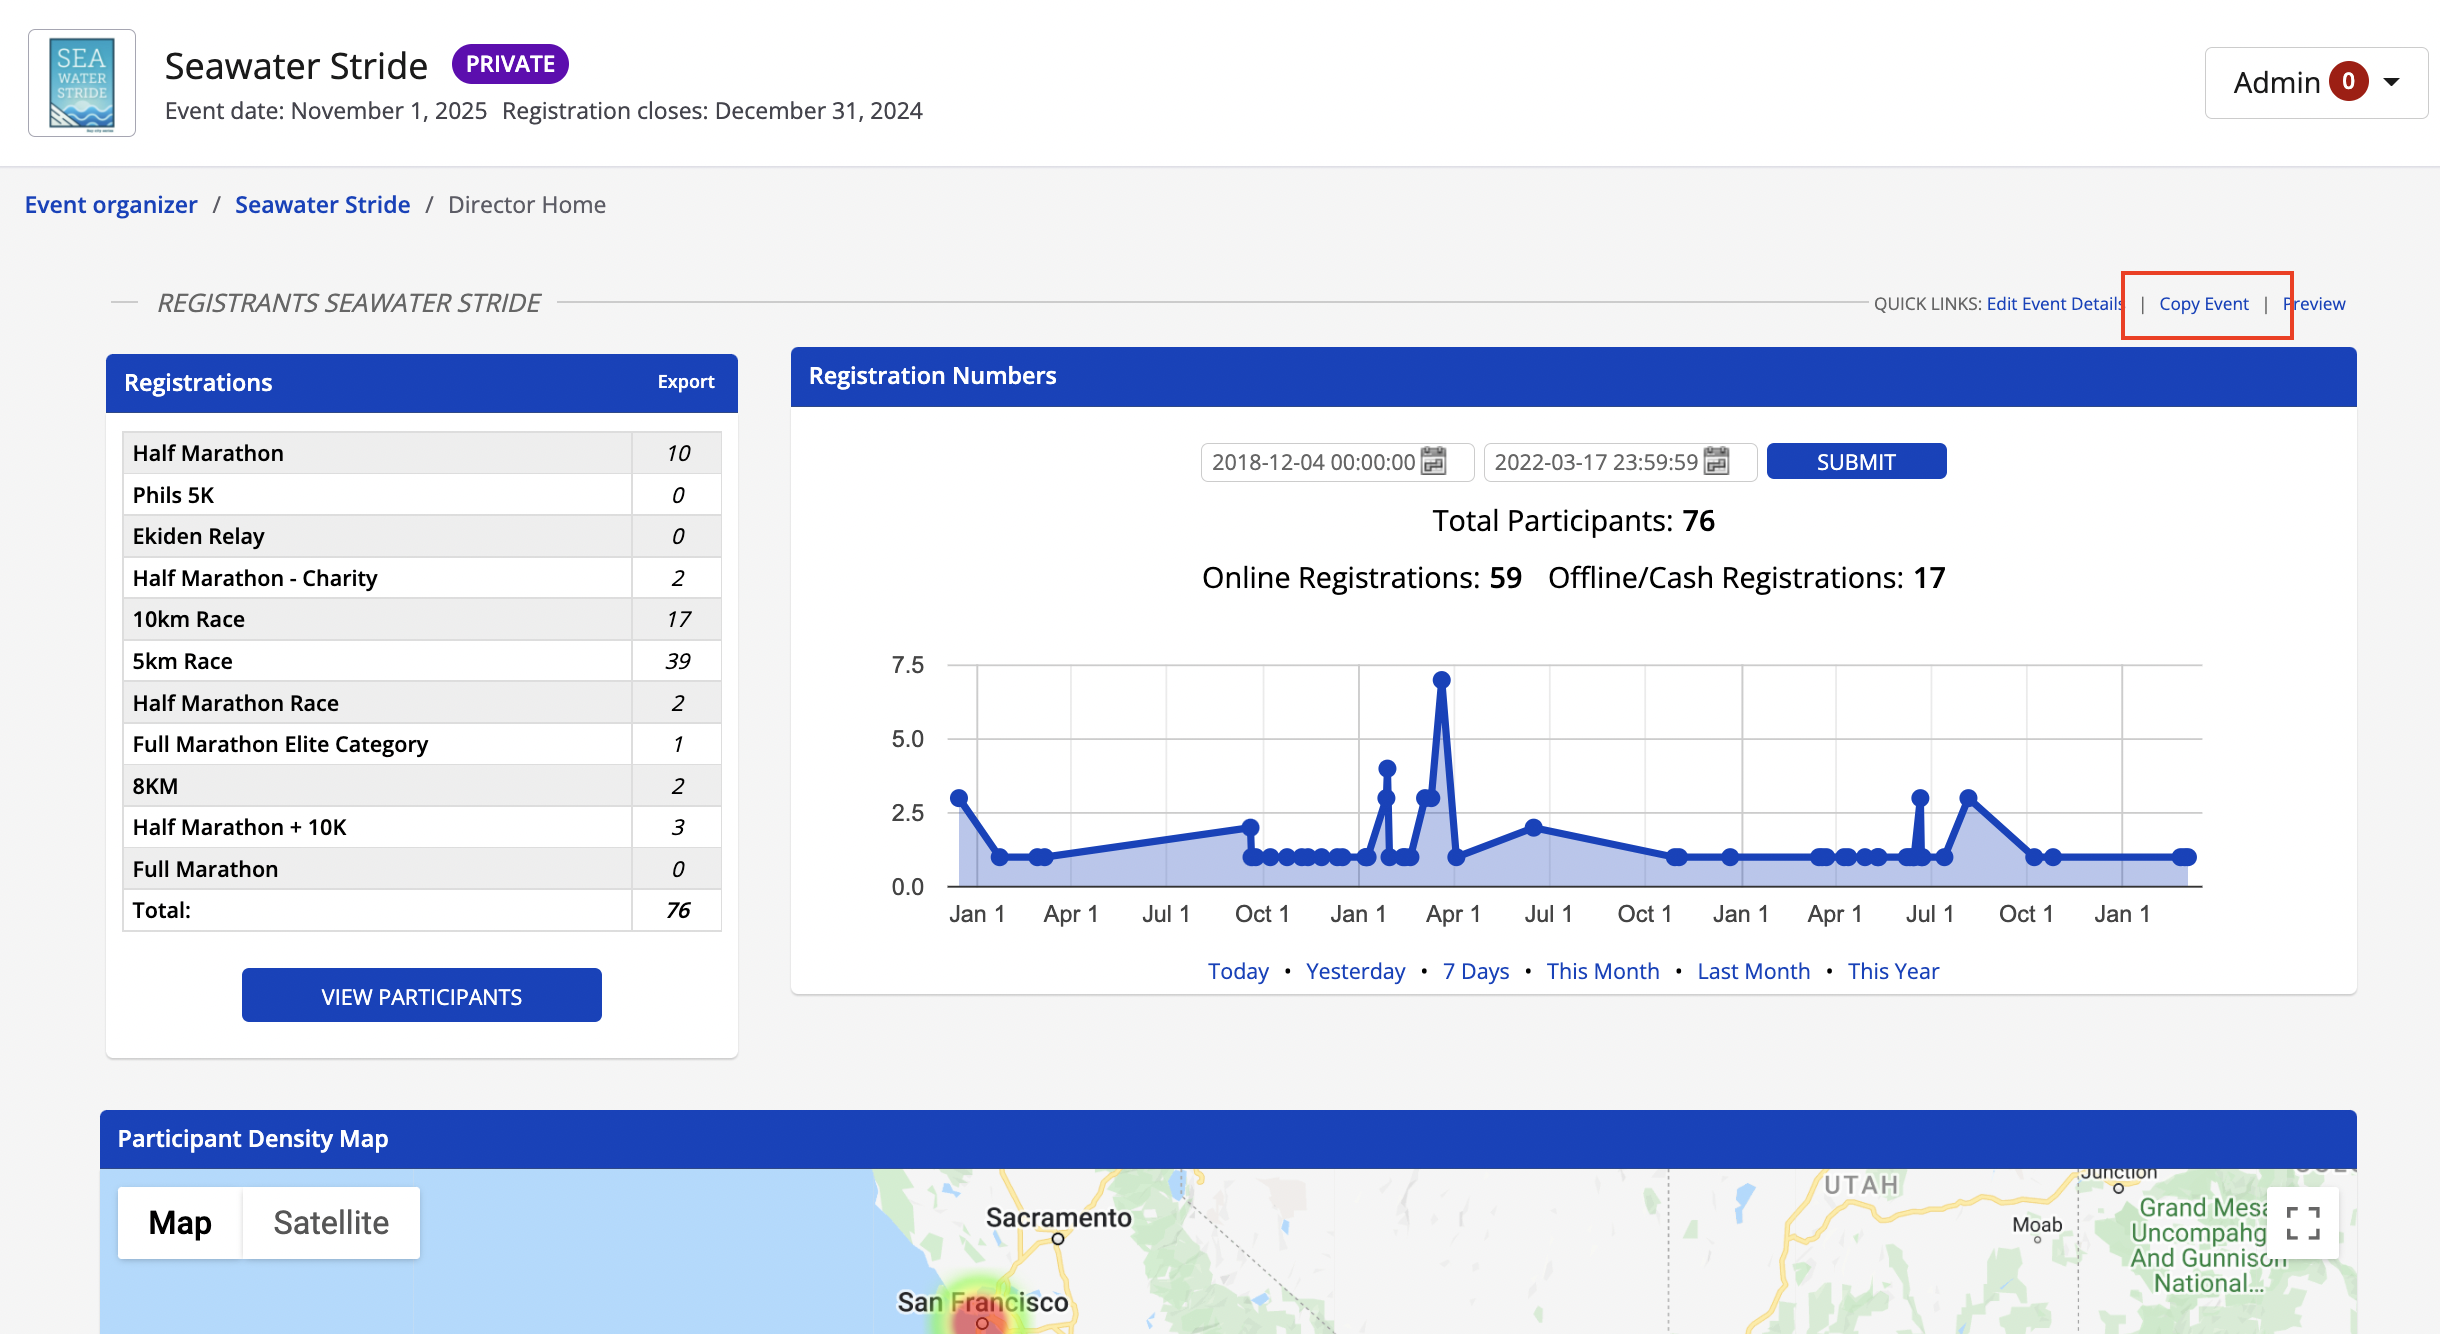Go to Event organizer breadcrumb
This screenshot has width=2440, height=1334.
(111, 205)
